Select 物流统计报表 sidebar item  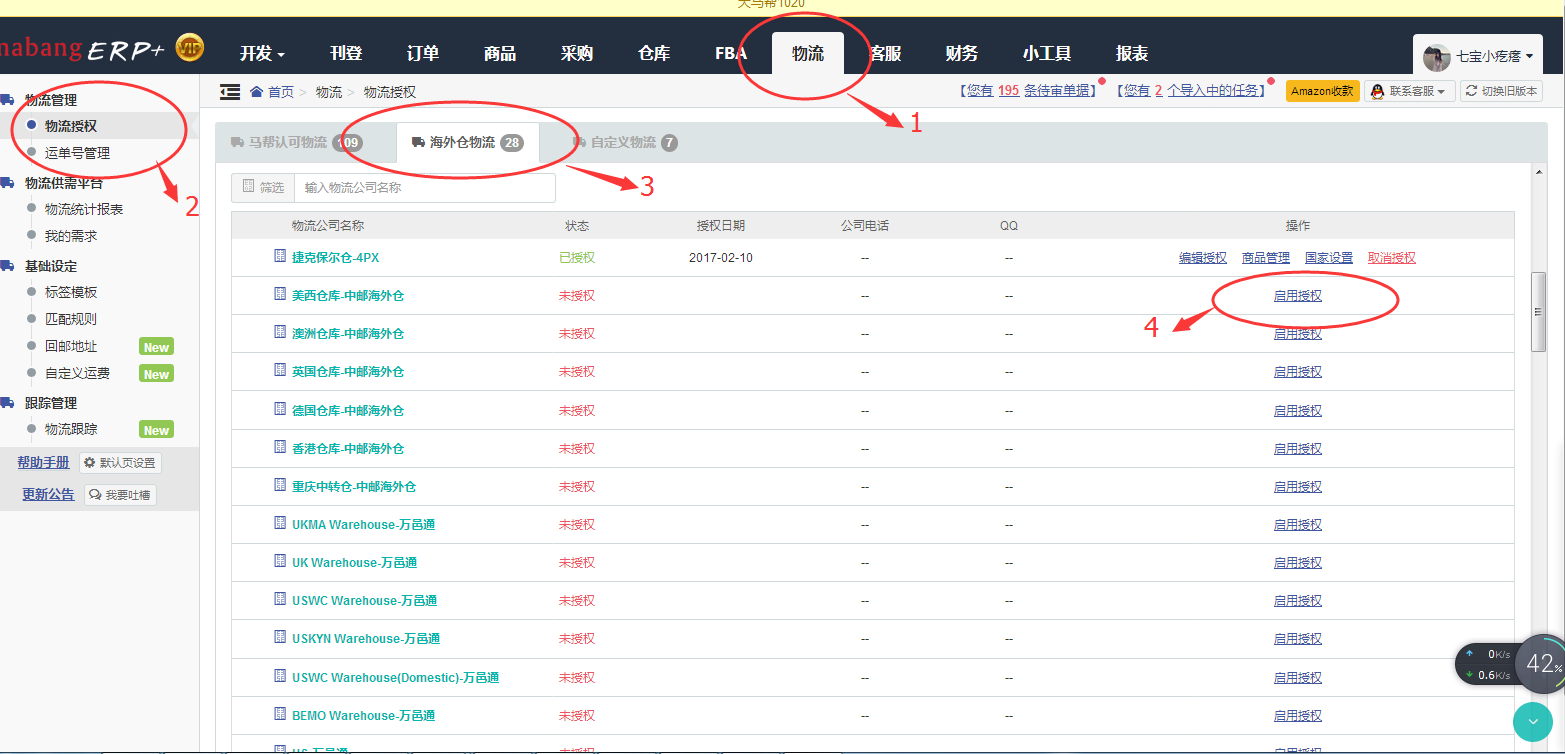84,209
